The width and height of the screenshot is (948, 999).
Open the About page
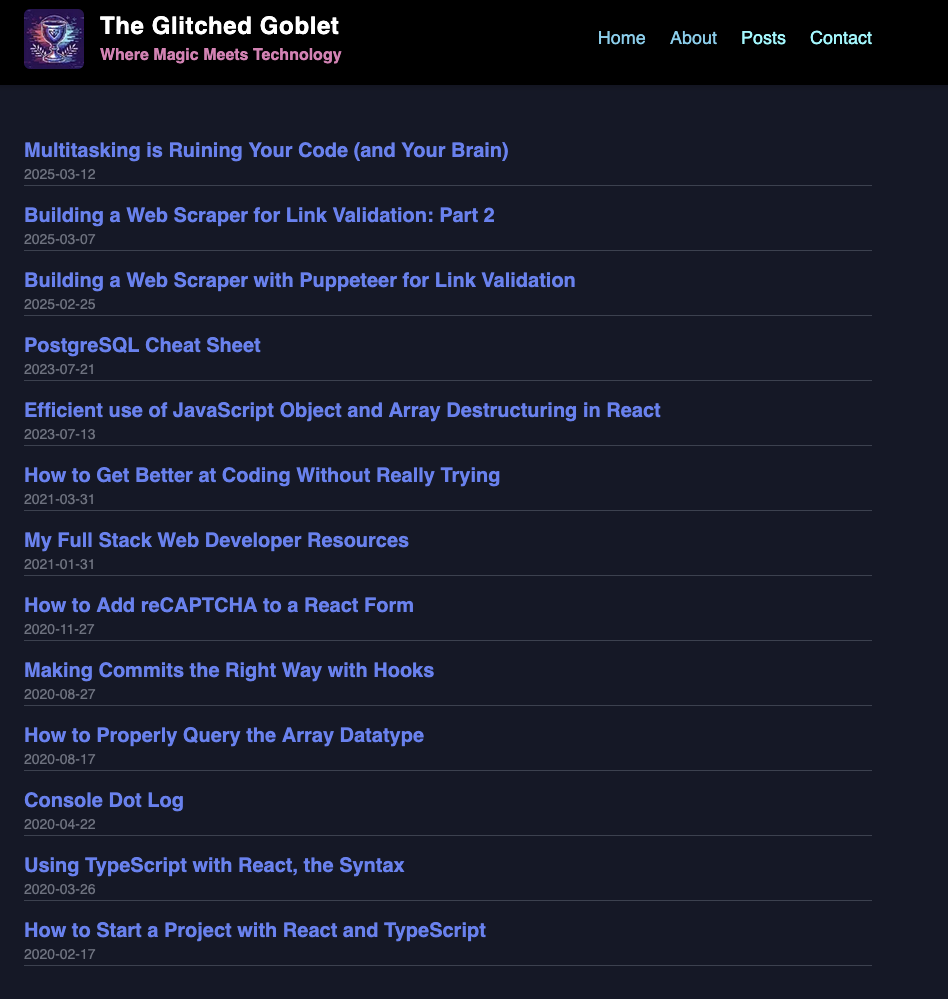tap(693, 38)
